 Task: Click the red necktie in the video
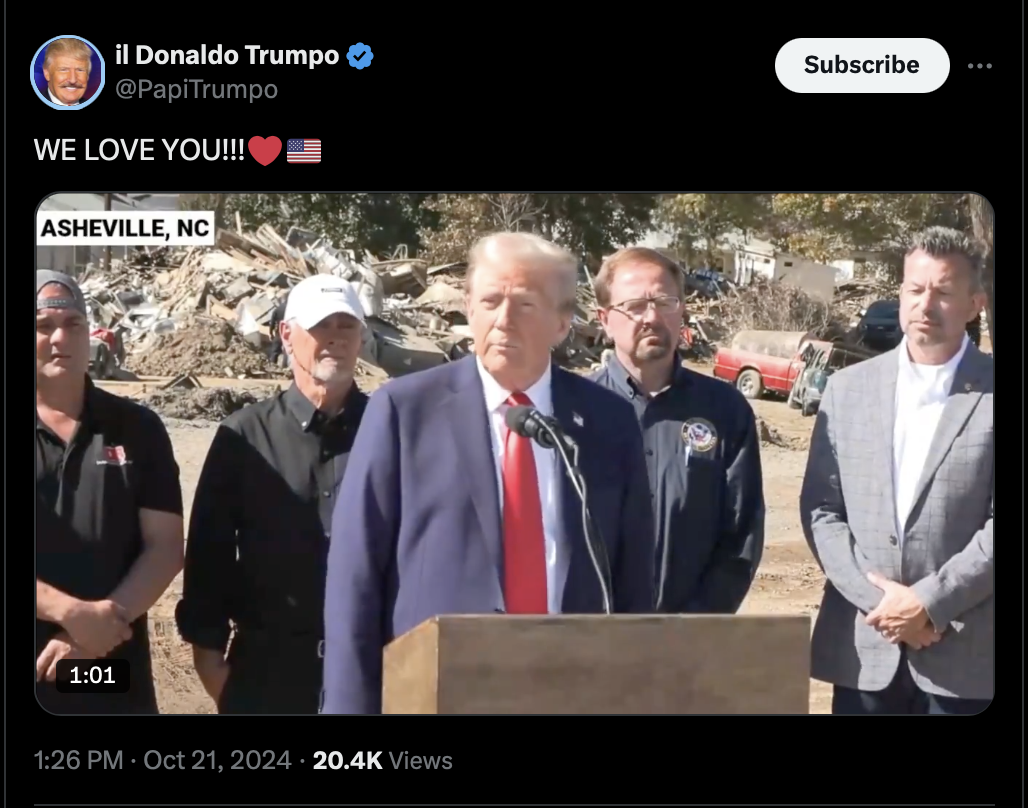click(523, 504)
